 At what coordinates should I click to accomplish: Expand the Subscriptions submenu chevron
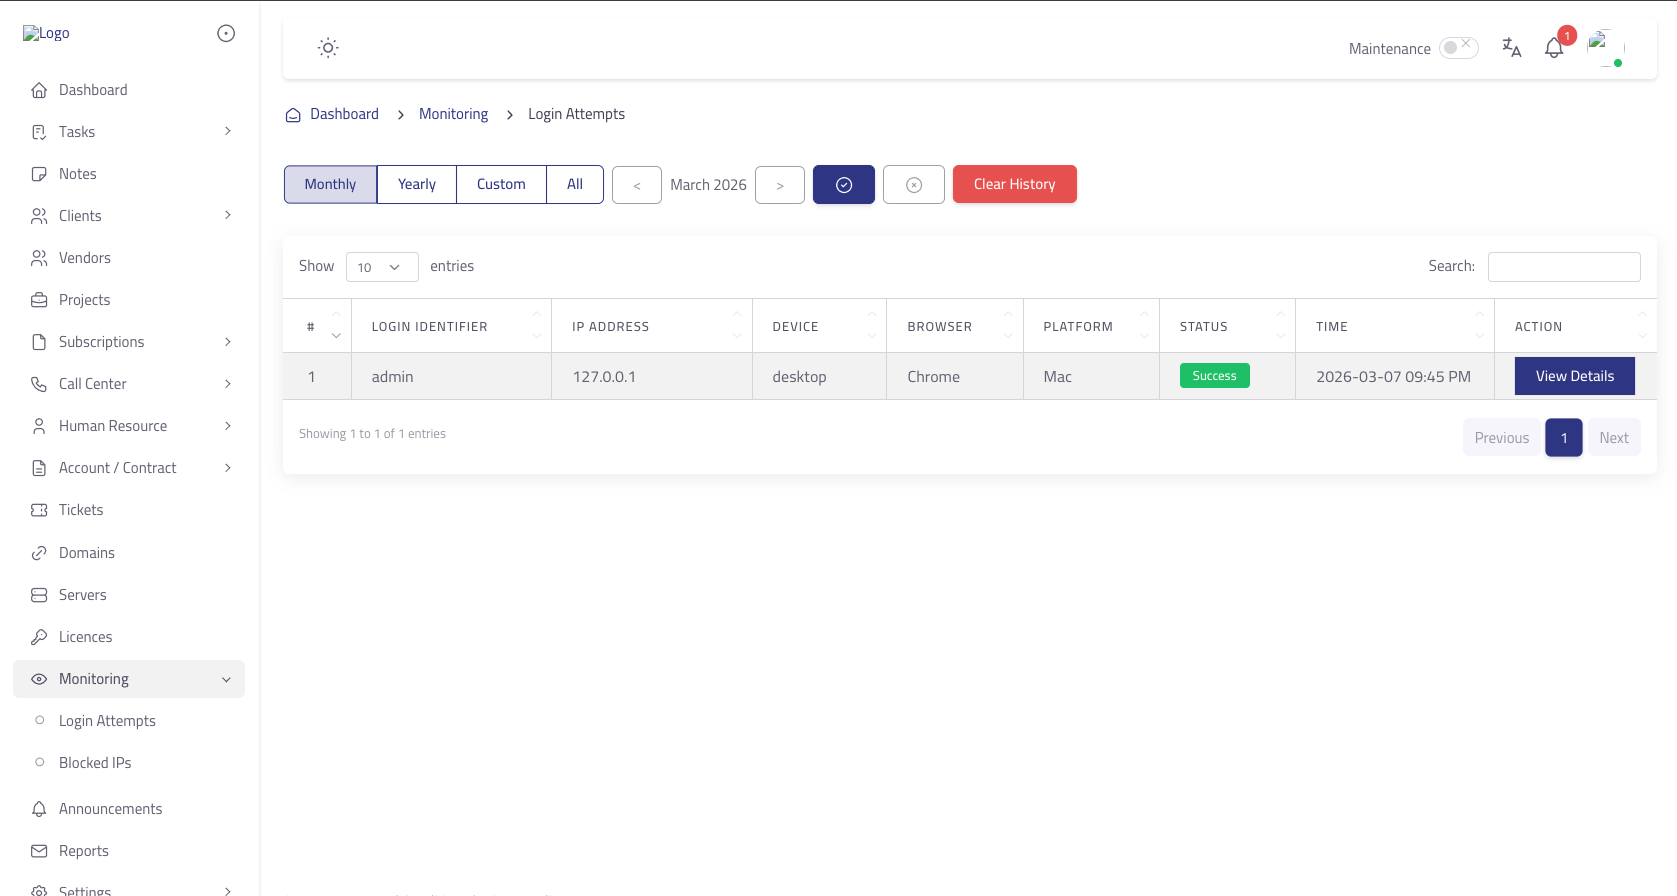coord(228,342)
